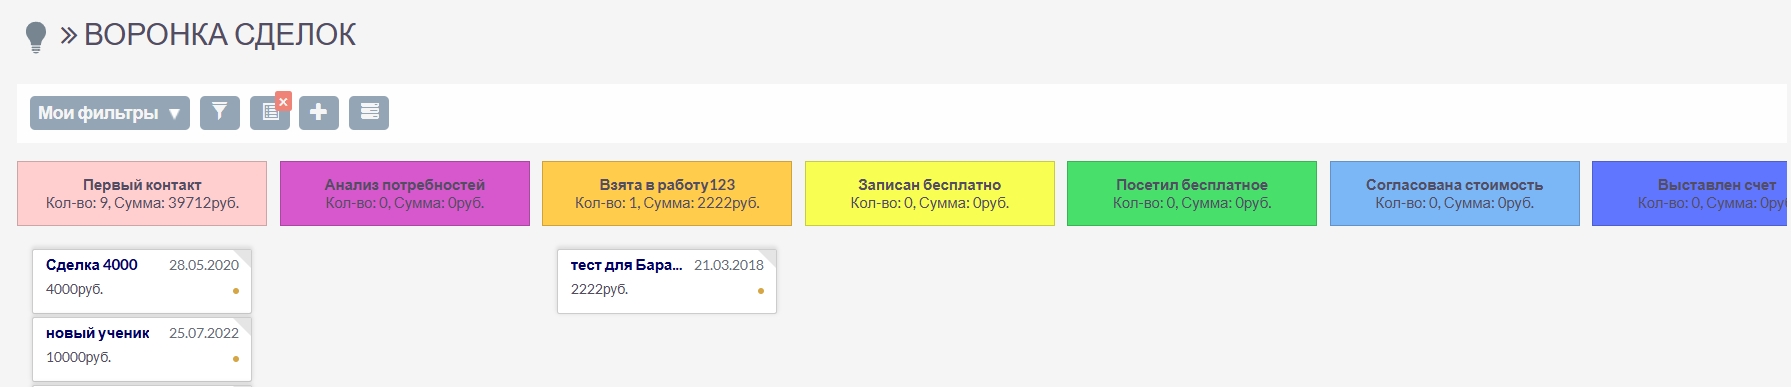Select the yellow Записан бесплатно stage

[930, 193]
